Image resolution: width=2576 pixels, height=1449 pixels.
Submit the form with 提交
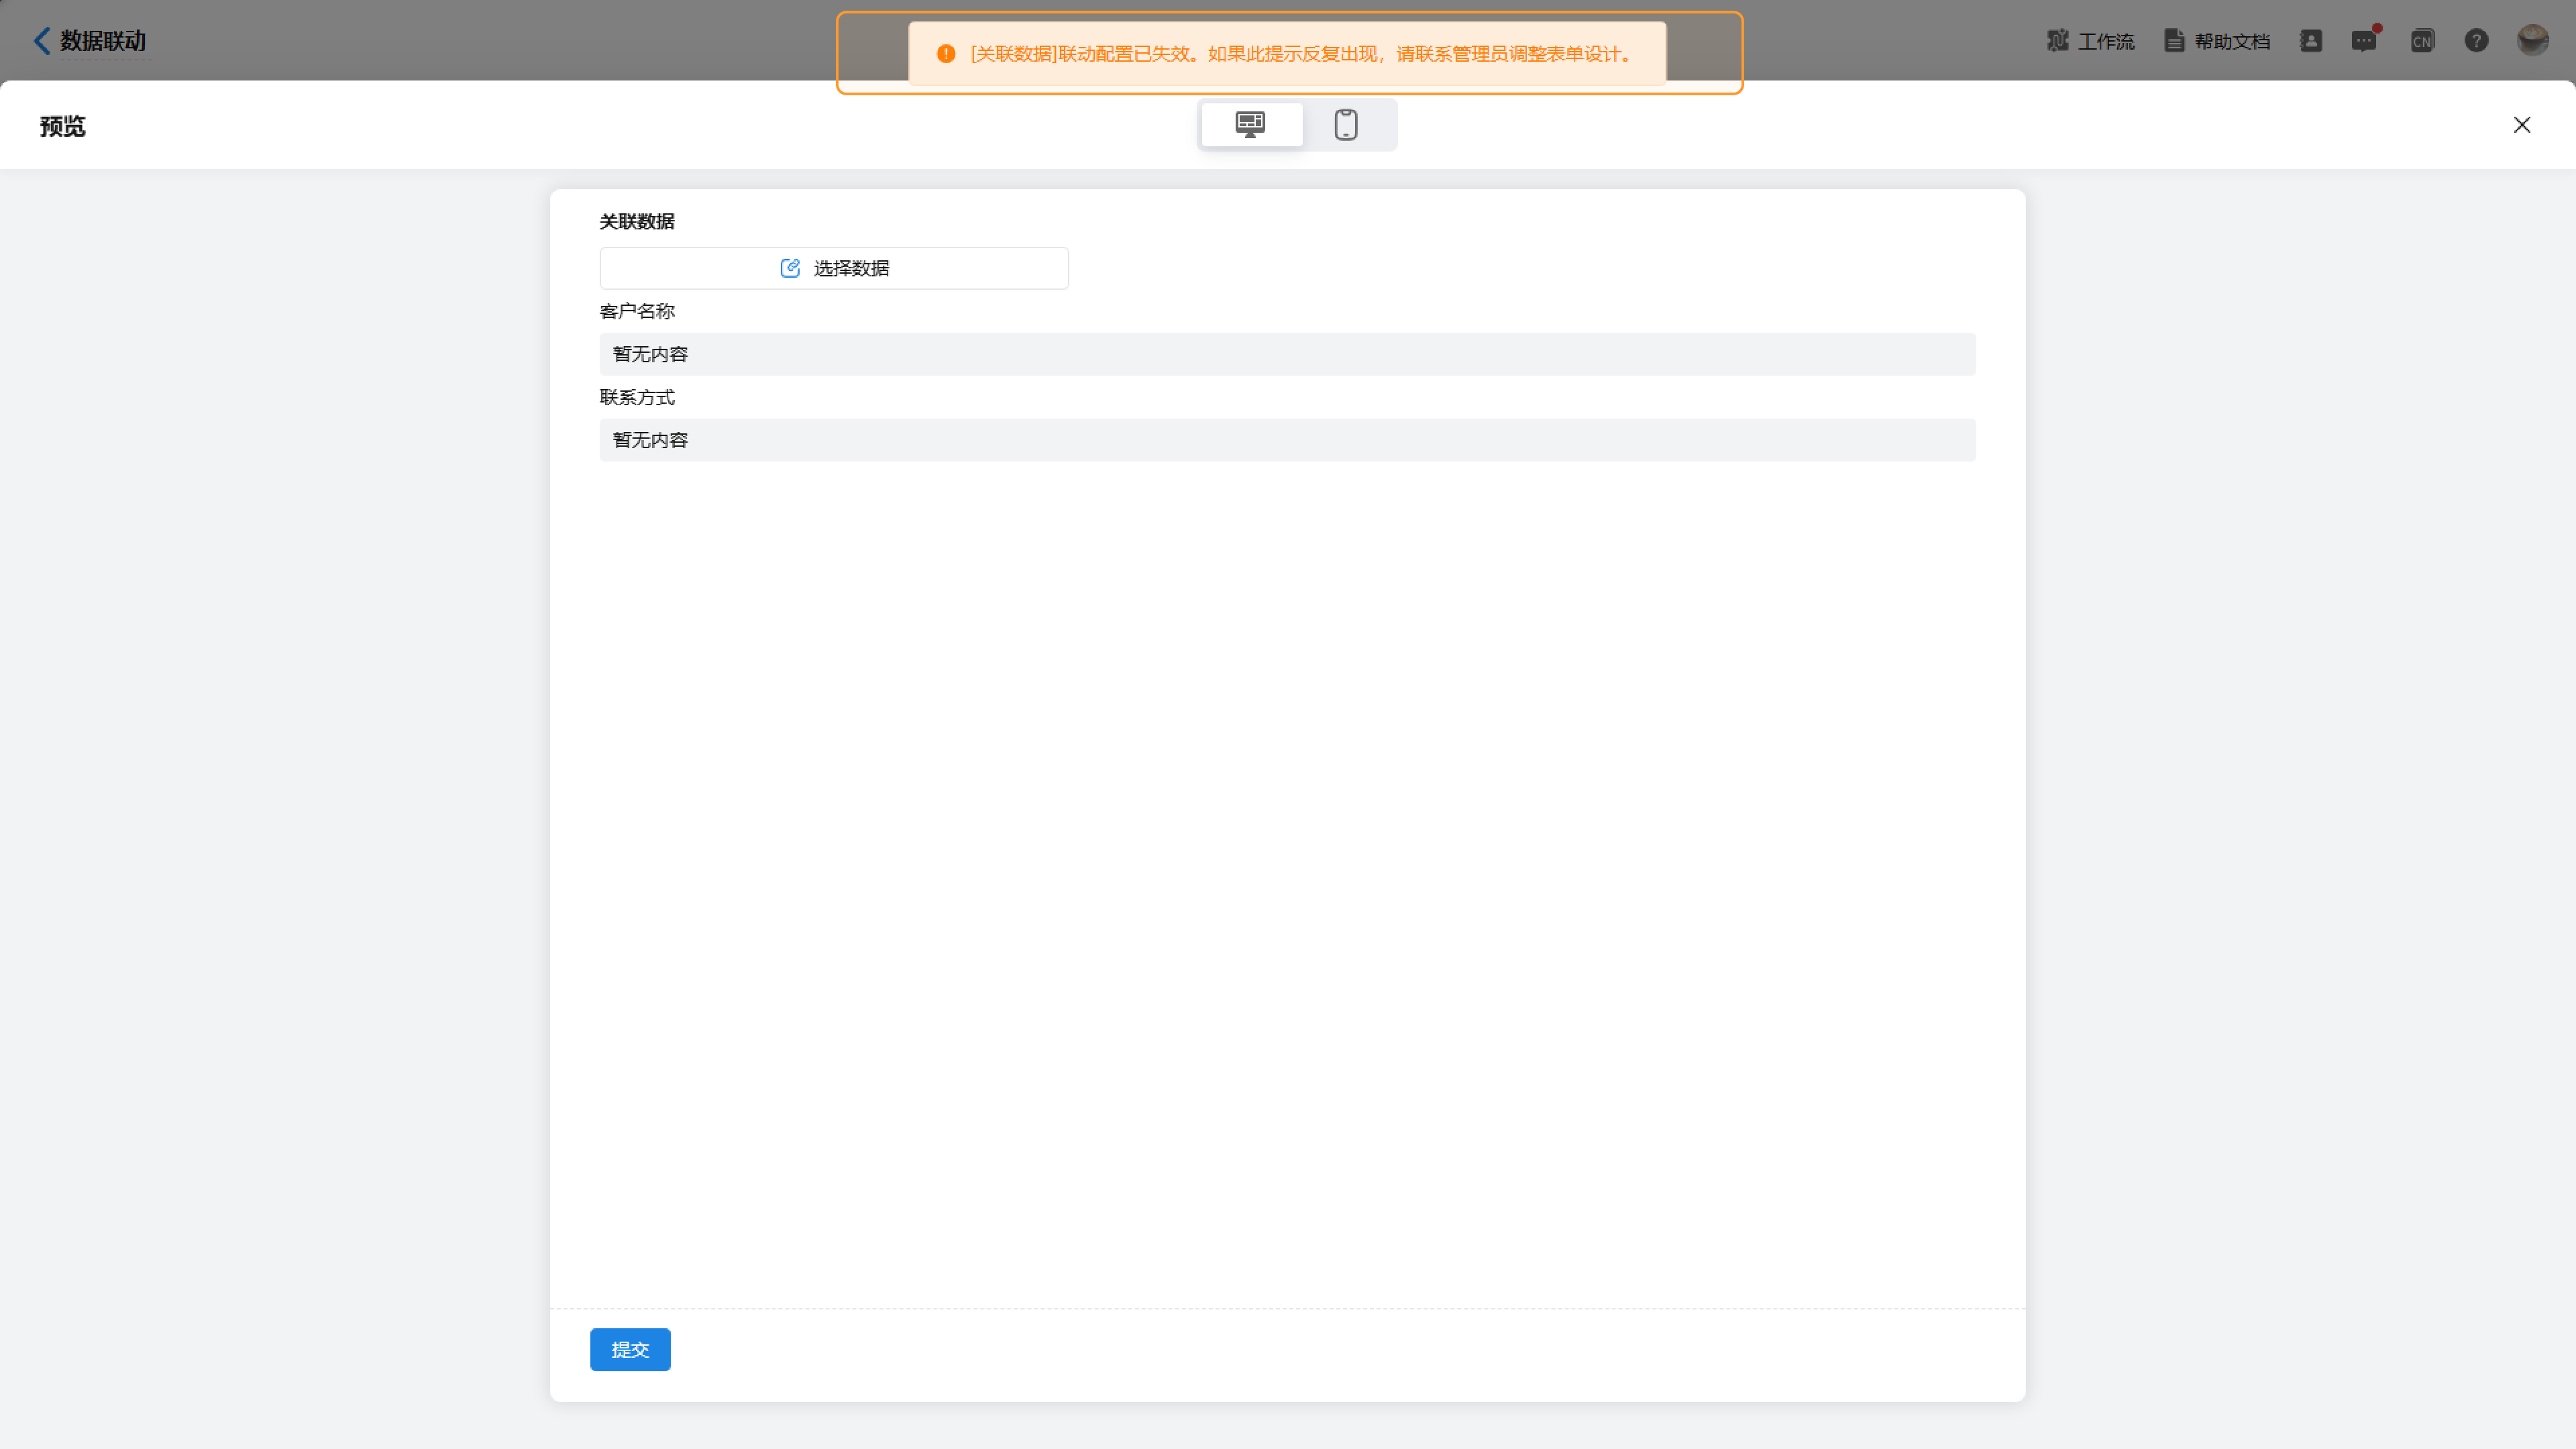pyautogui.click(x=630, y=1349)
